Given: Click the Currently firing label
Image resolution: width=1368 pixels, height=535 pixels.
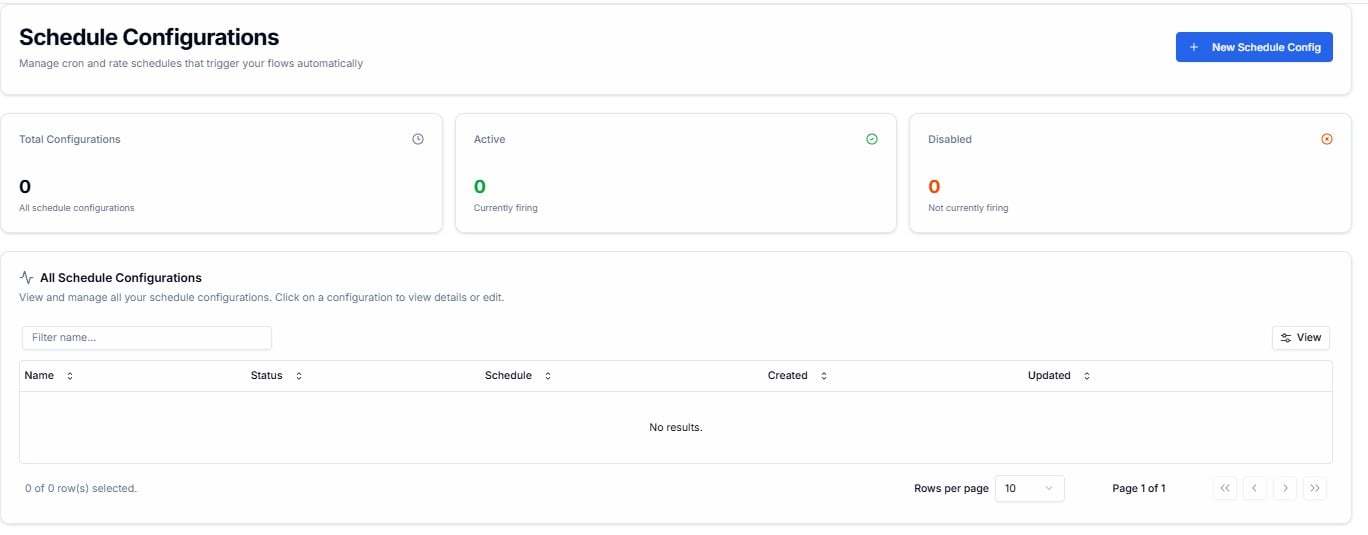Looking at the screenshot, I should click(506, 208).
